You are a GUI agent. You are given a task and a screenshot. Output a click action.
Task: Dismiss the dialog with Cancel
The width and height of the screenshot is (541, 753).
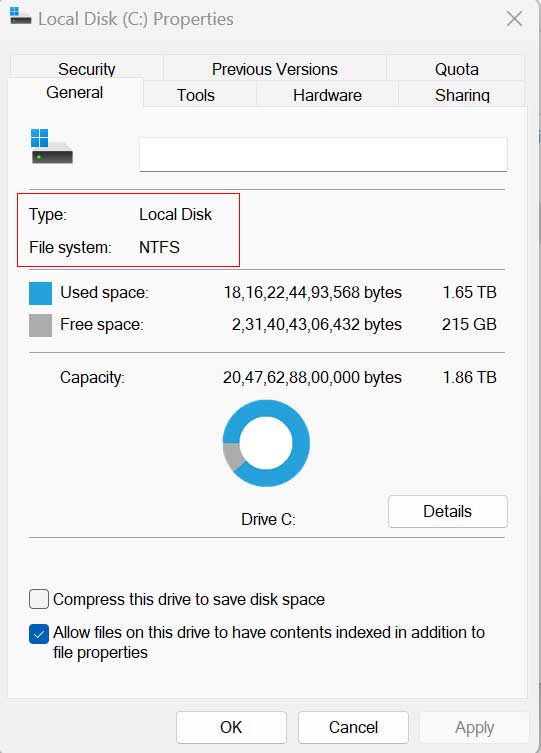pos(353,727)
